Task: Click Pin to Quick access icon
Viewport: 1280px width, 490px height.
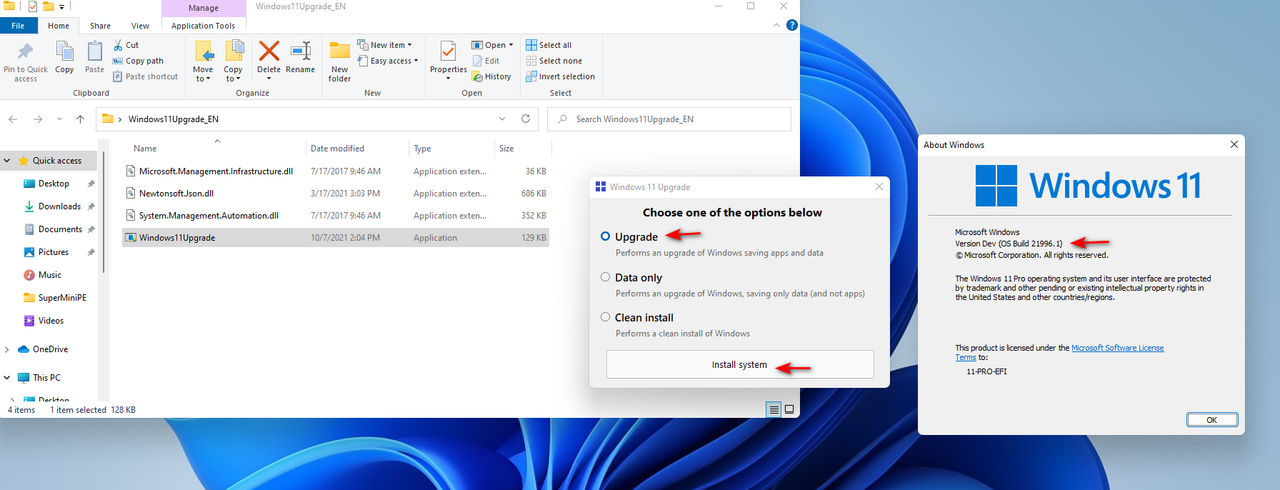Action: coord(25,61)
